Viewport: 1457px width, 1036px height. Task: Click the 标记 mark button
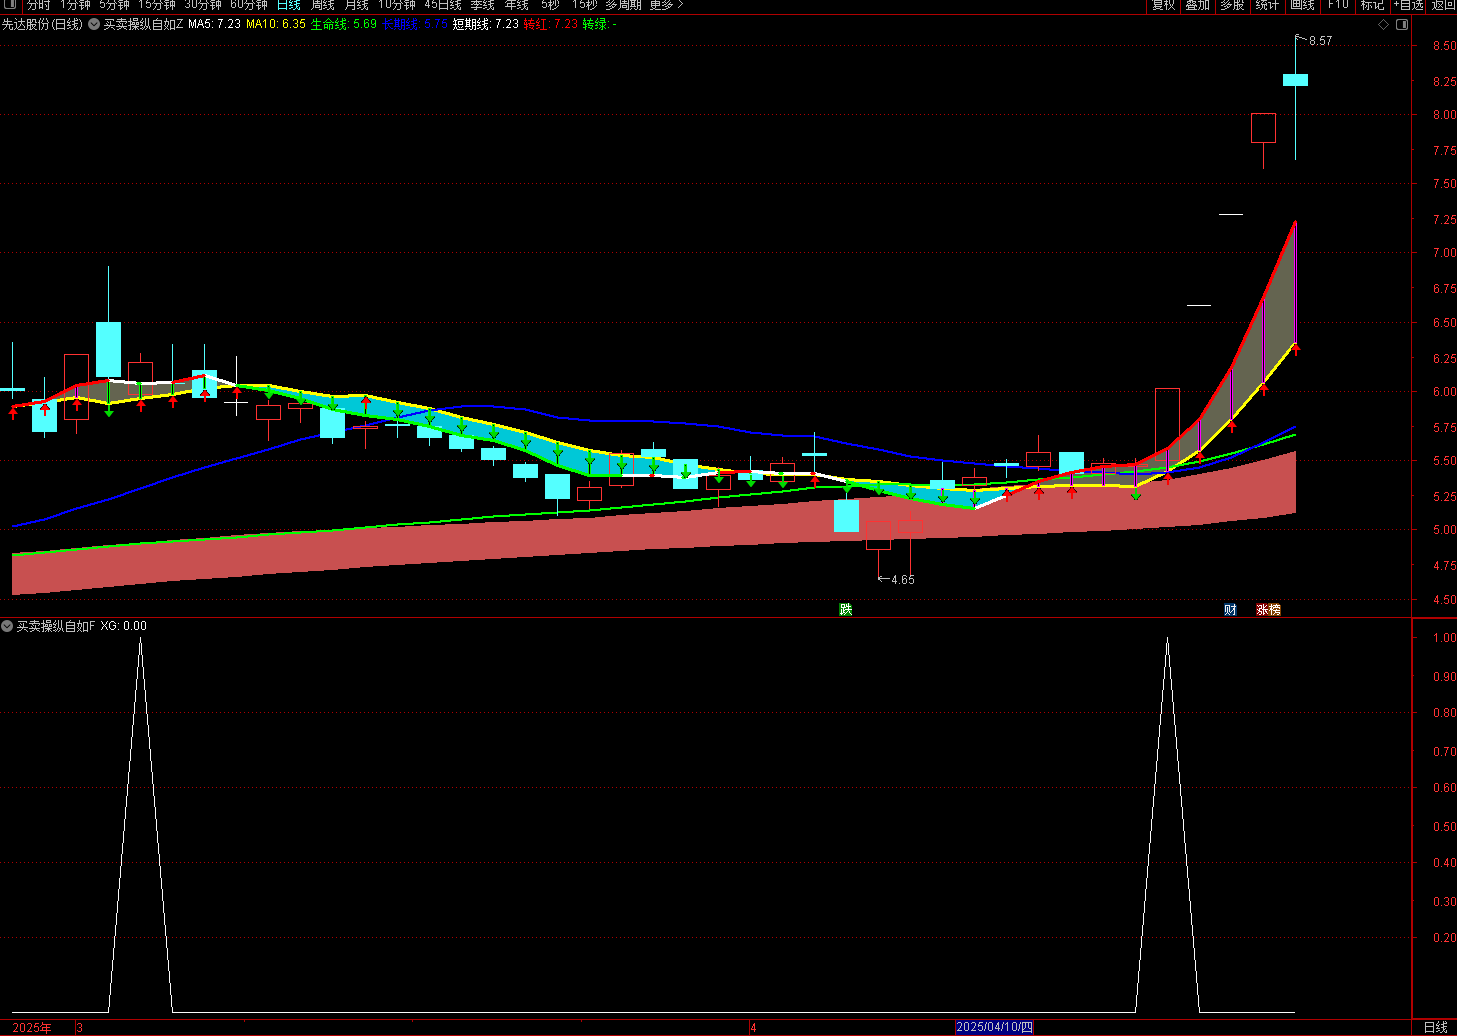[x=1372, y=5]
